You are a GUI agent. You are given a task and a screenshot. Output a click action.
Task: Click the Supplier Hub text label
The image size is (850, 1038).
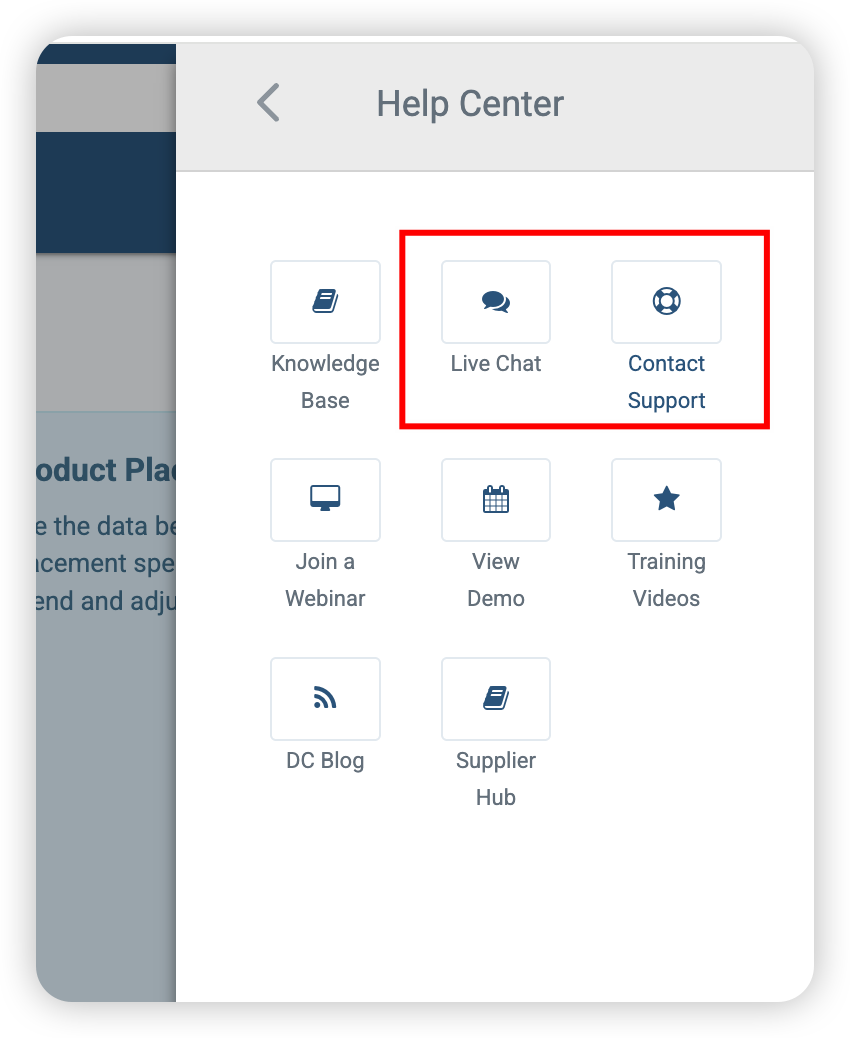[495, 778]
